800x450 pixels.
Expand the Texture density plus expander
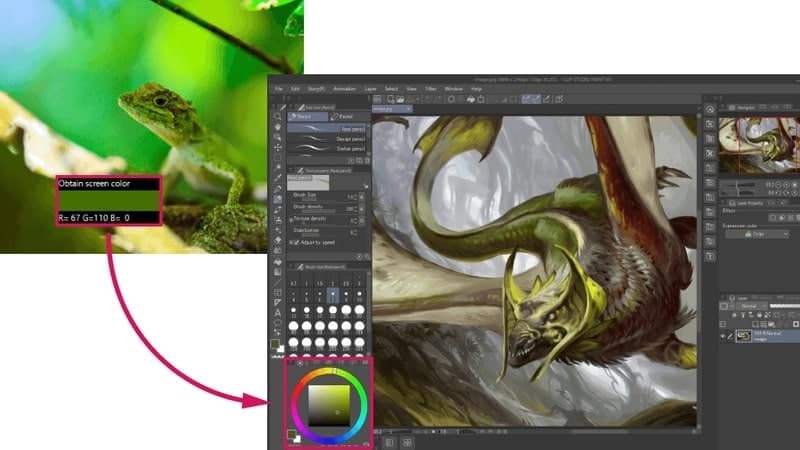[291, 220]
